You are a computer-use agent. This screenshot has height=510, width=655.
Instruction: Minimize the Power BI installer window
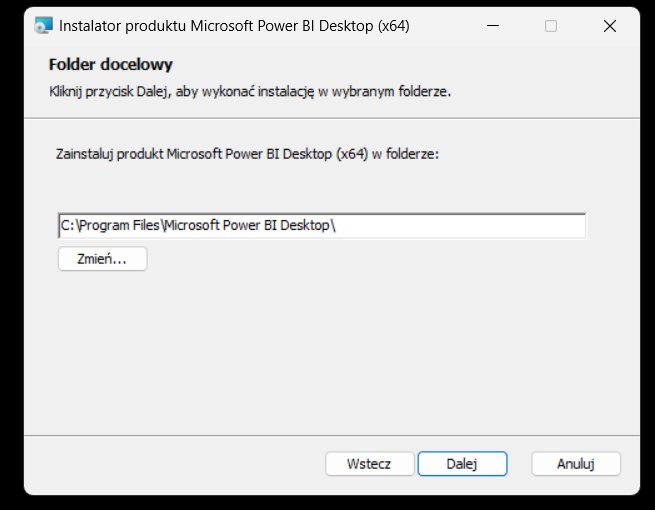pyautogui.click(x=492, y=26)
